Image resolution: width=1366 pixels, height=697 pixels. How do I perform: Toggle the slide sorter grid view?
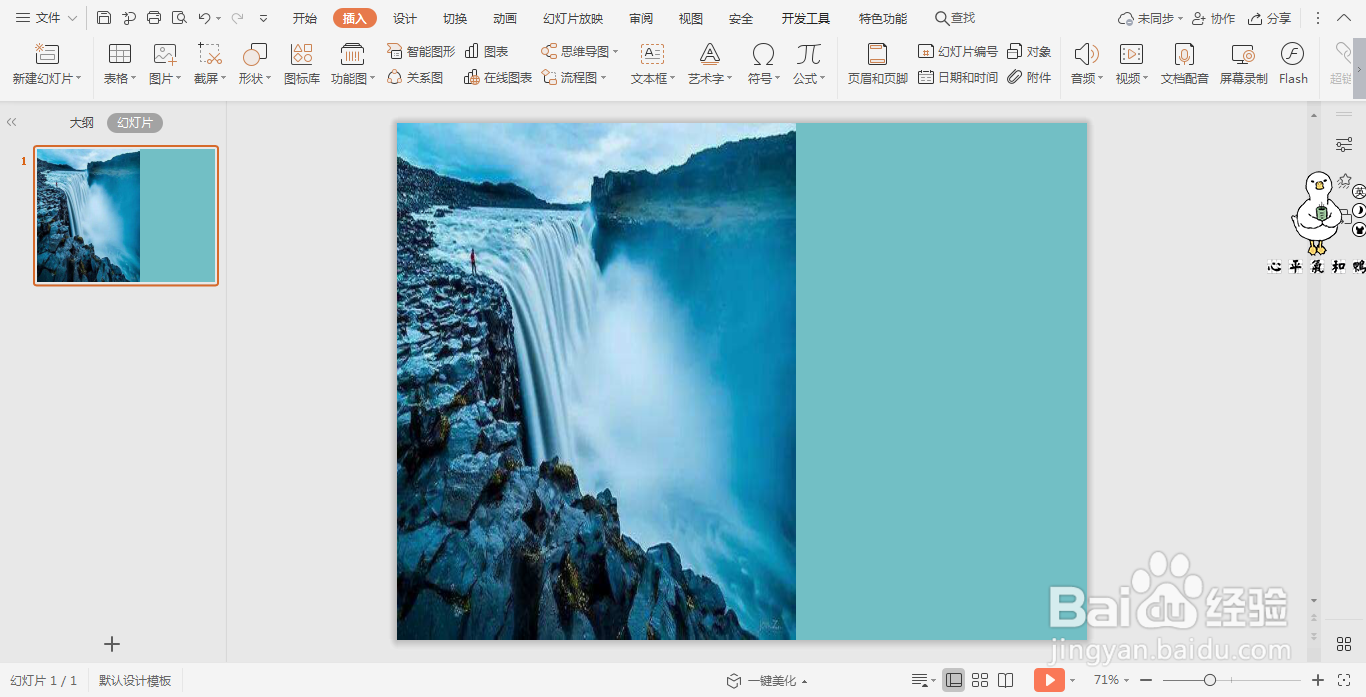pyautogui.click(x=980, y=680)
